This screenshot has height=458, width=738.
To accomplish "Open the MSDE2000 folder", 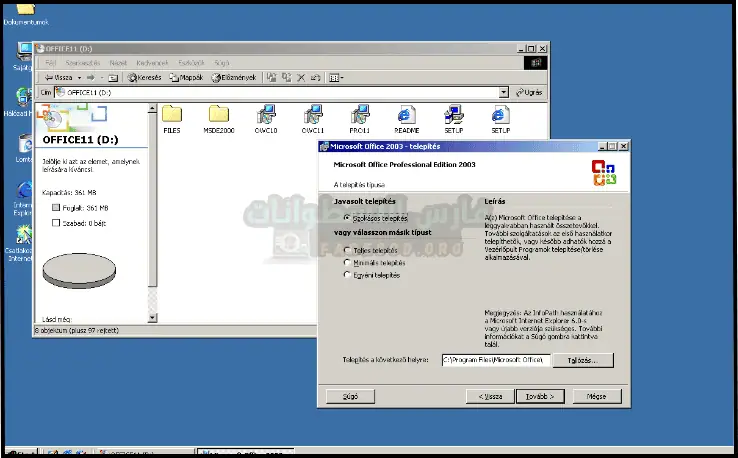I will click(218, 115).
